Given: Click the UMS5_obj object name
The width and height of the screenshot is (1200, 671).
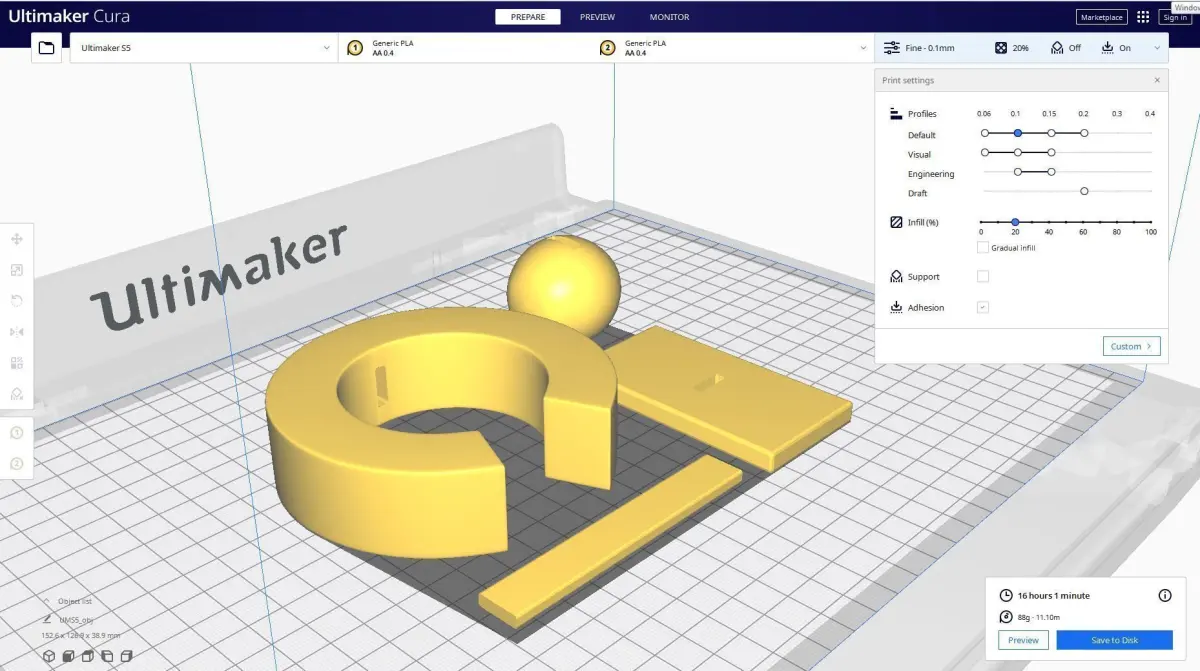Looking at the screenshot, I should click(76, 620).
